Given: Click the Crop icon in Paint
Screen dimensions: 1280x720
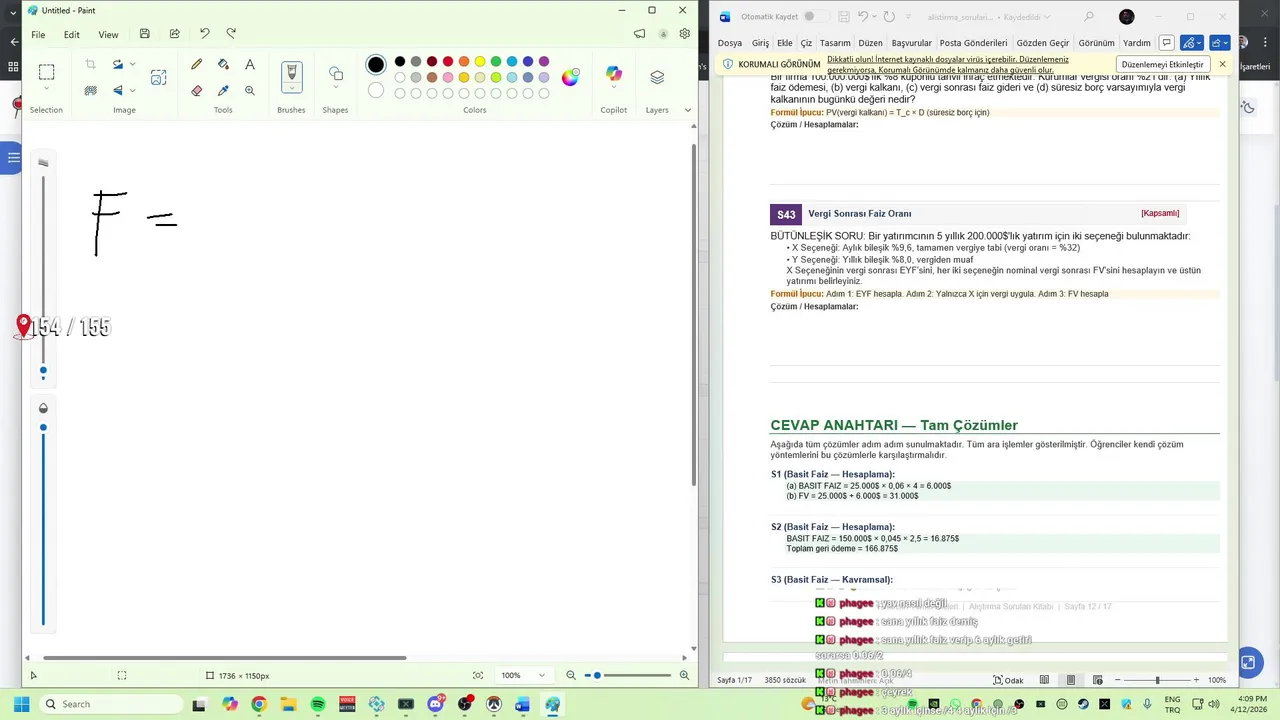Looking at the screenshot, I should 90,64.
